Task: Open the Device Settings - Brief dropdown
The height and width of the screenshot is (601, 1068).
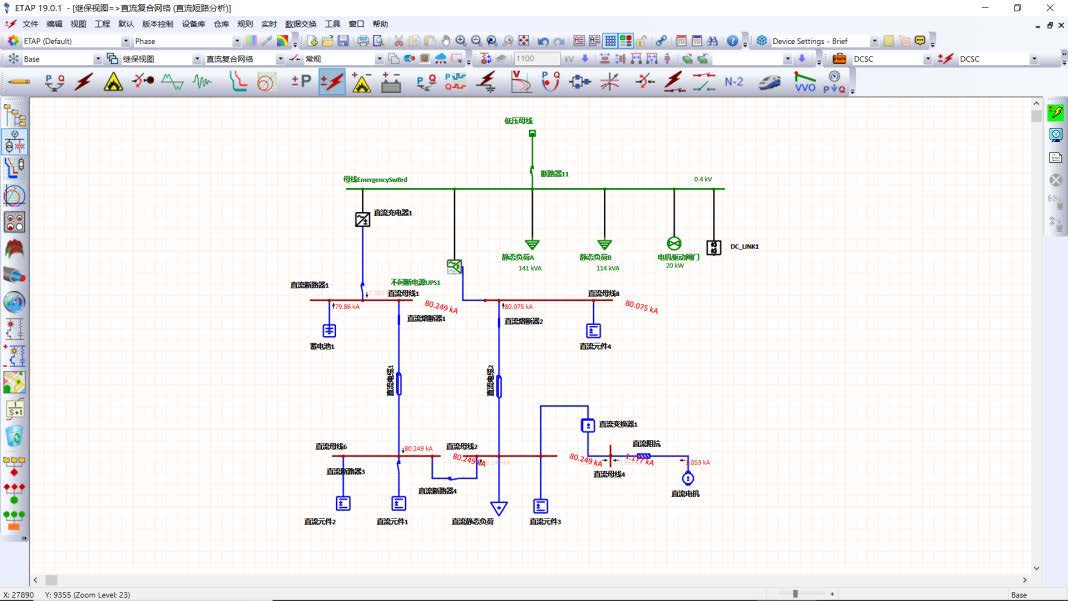Action: pyautogui.click(x=874, y=41)
